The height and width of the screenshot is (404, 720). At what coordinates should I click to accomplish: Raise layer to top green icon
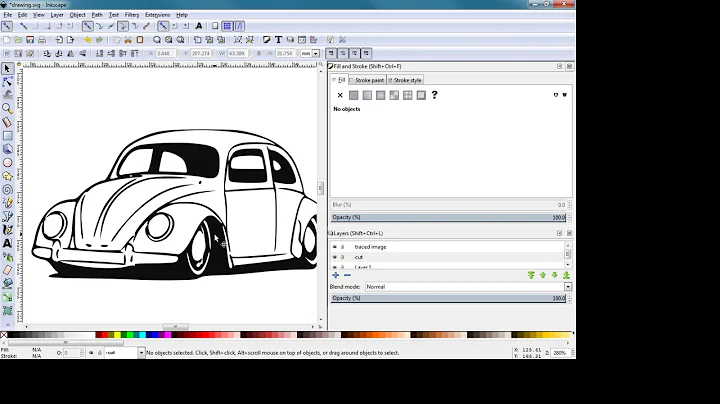531,275
